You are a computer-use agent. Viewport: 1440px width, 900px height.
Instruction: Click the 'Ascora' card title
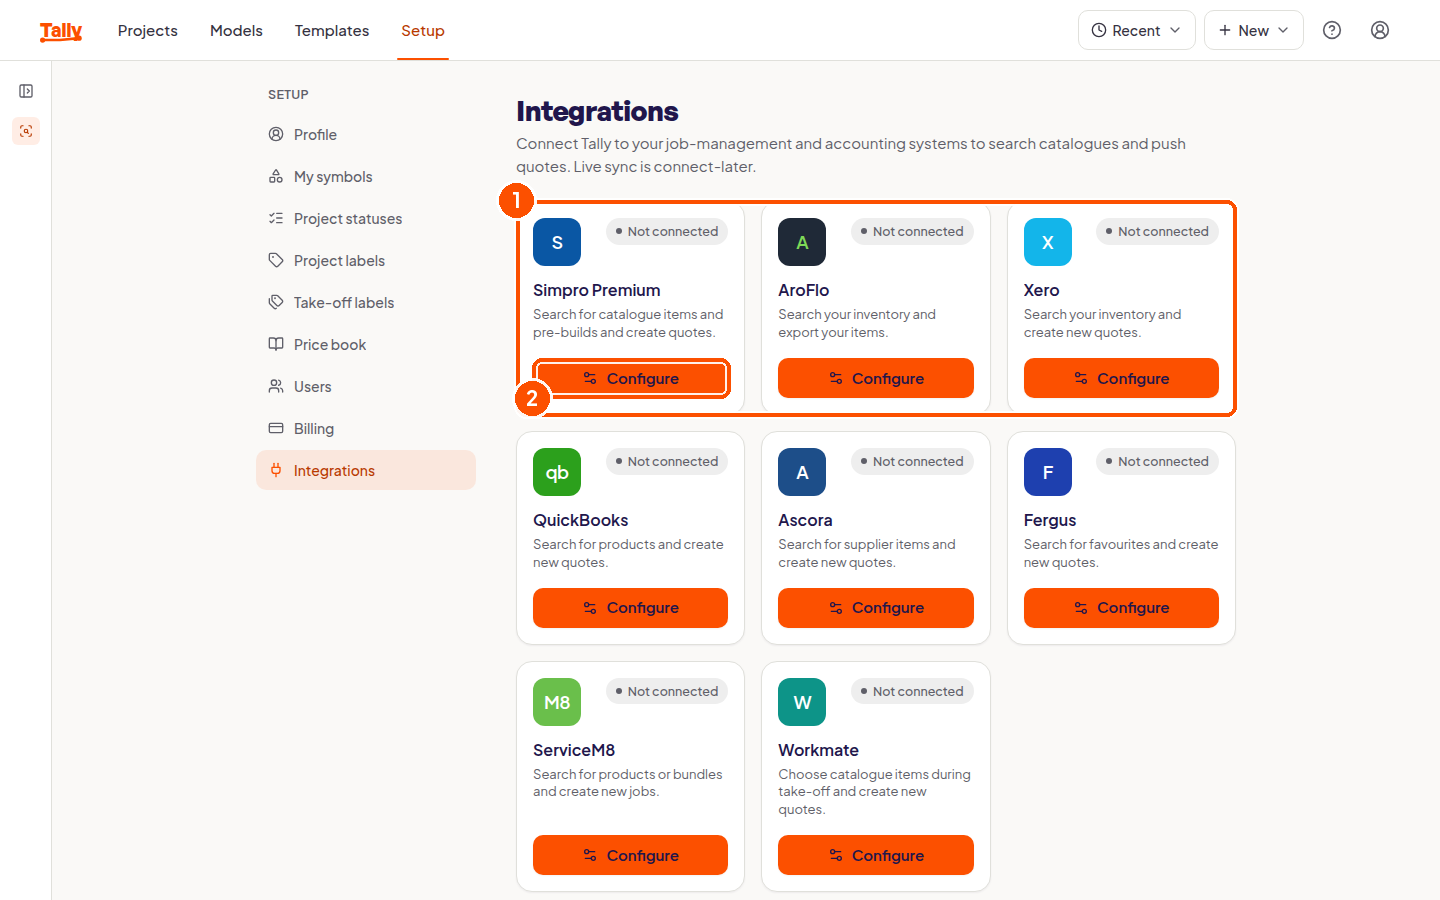click(805, 520)
